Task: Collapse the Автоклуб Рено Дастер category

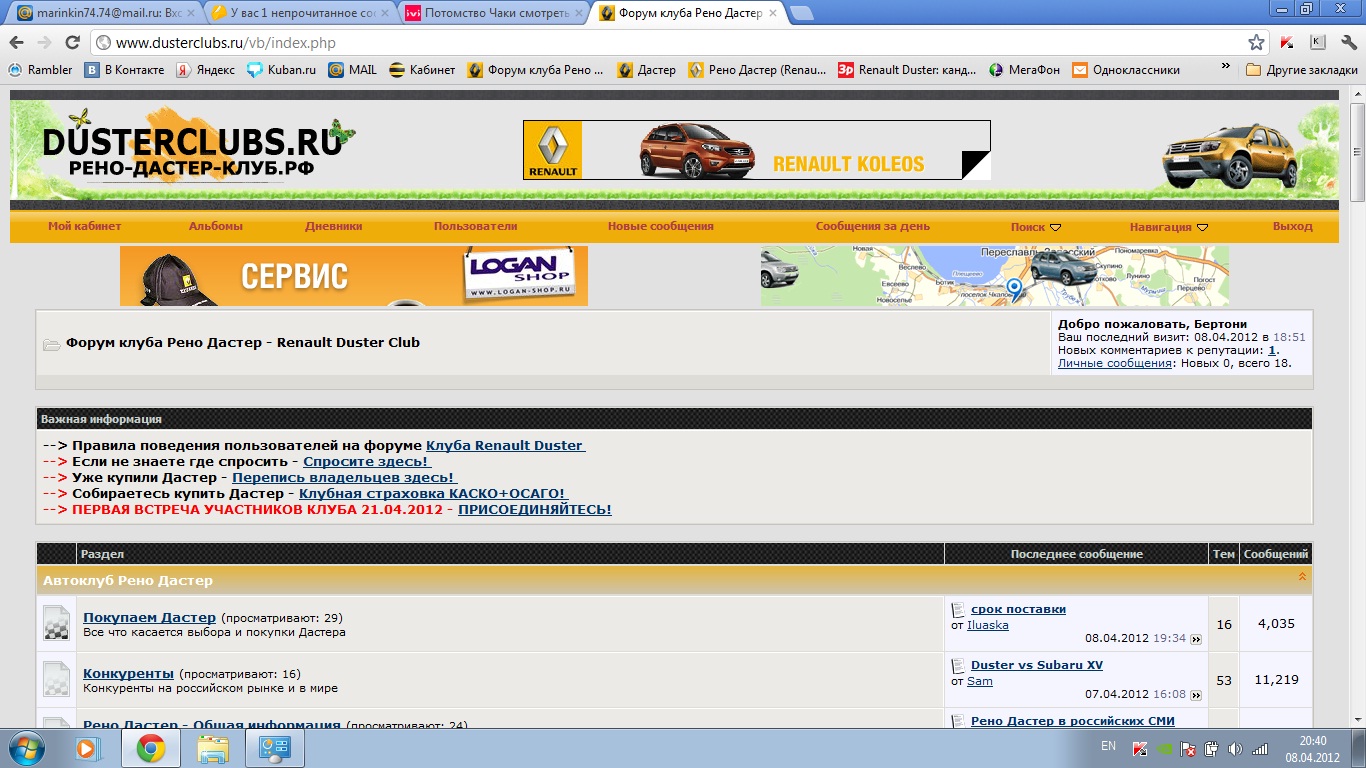Action: [x=1302, y=577]
